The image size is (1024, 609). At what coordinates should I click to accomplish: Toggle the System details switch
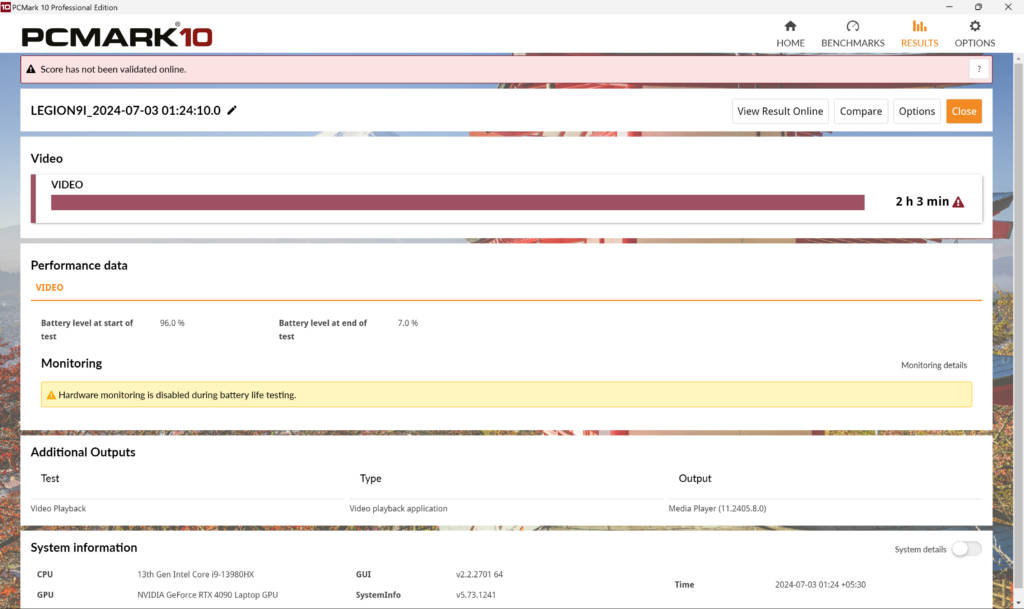[x=966, y=549]
